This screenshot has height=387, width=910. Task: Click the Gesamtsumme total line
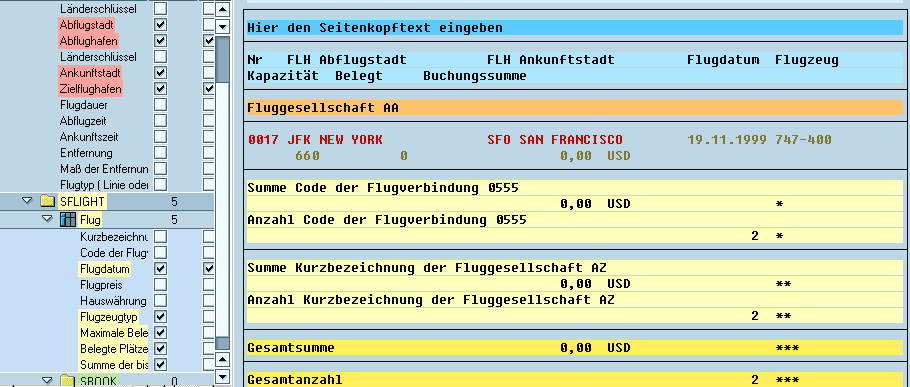(x=575, y=348)
